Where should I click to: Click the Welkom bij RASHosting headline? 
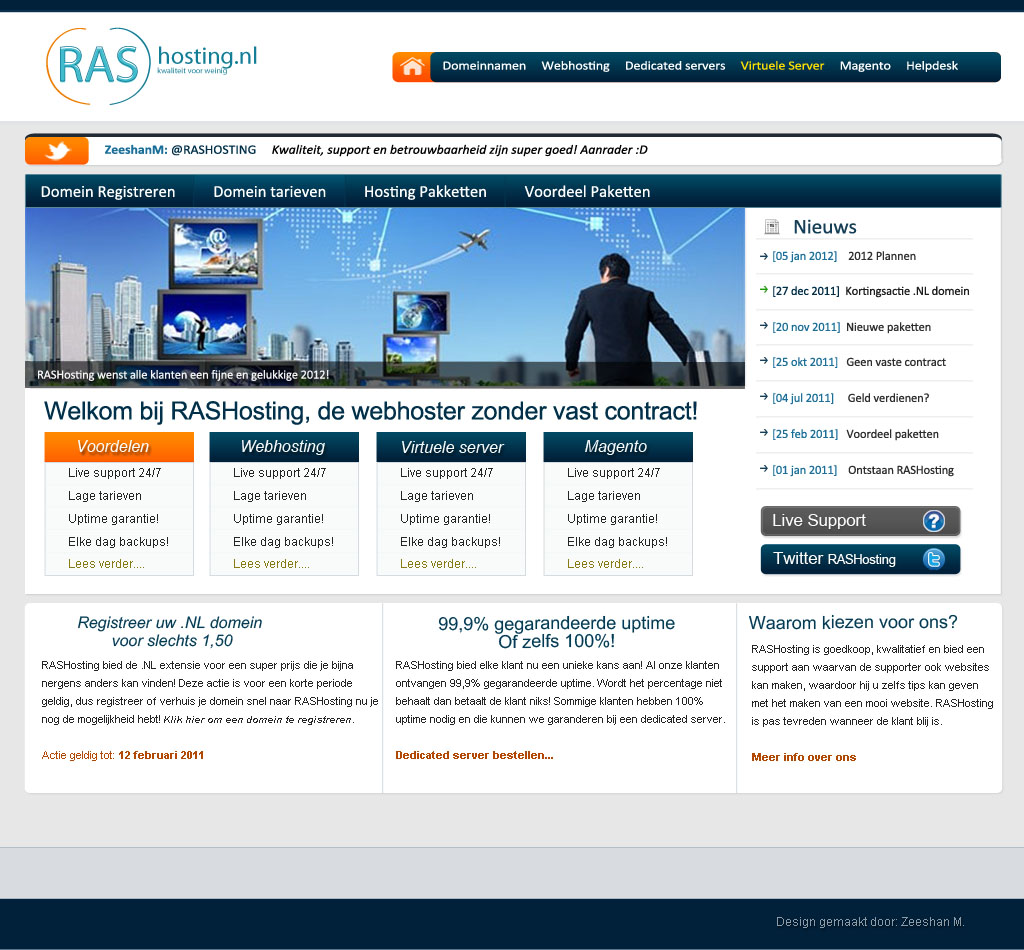pos(370,411)
